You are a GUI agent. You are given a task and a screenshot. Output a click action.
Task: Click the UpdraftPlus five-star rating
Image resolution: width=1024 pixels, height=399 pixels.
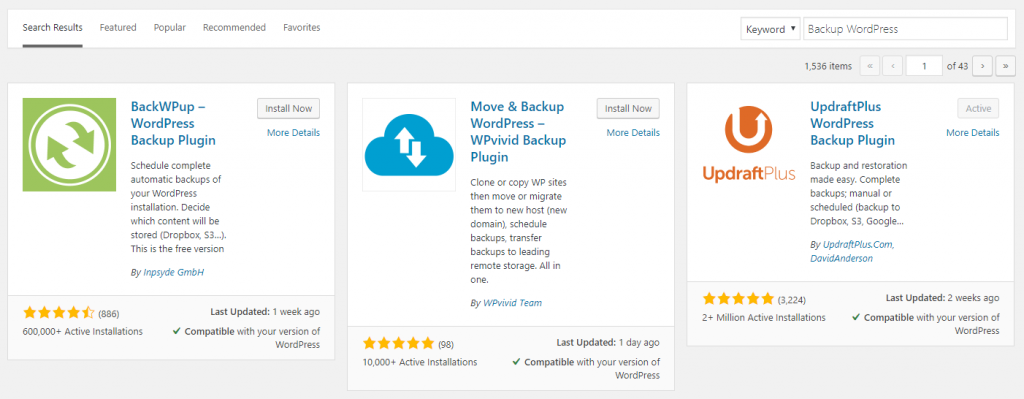click(x=738, y=299)
